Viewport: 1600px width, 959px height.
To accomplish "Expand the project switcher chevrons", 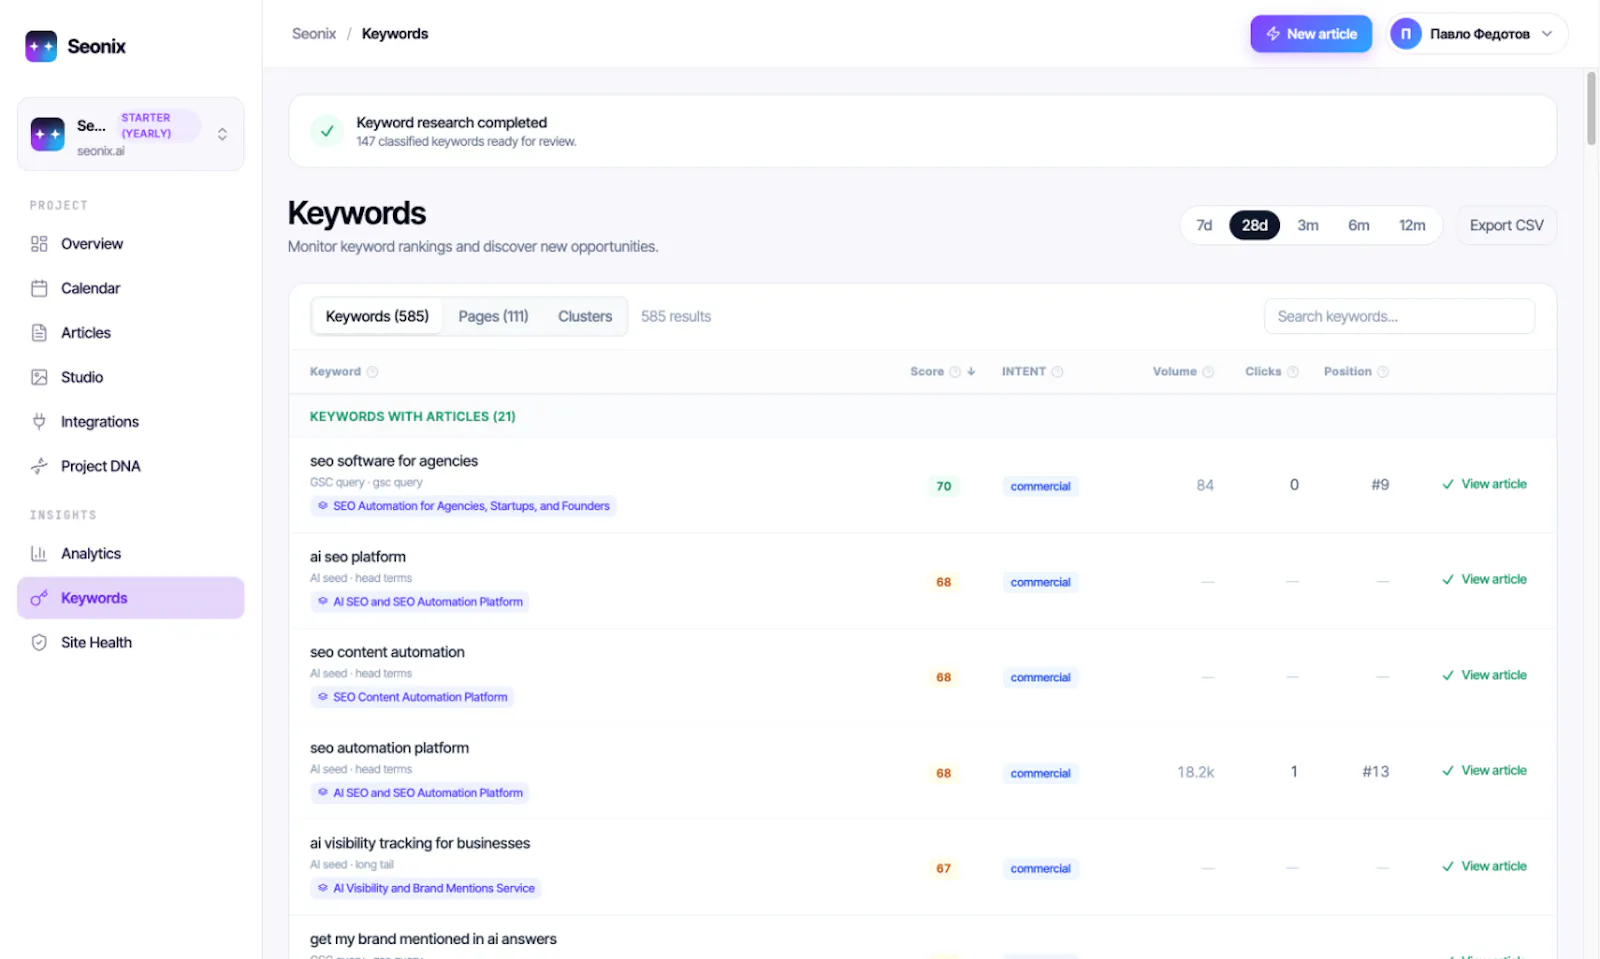I will (222, 134).
